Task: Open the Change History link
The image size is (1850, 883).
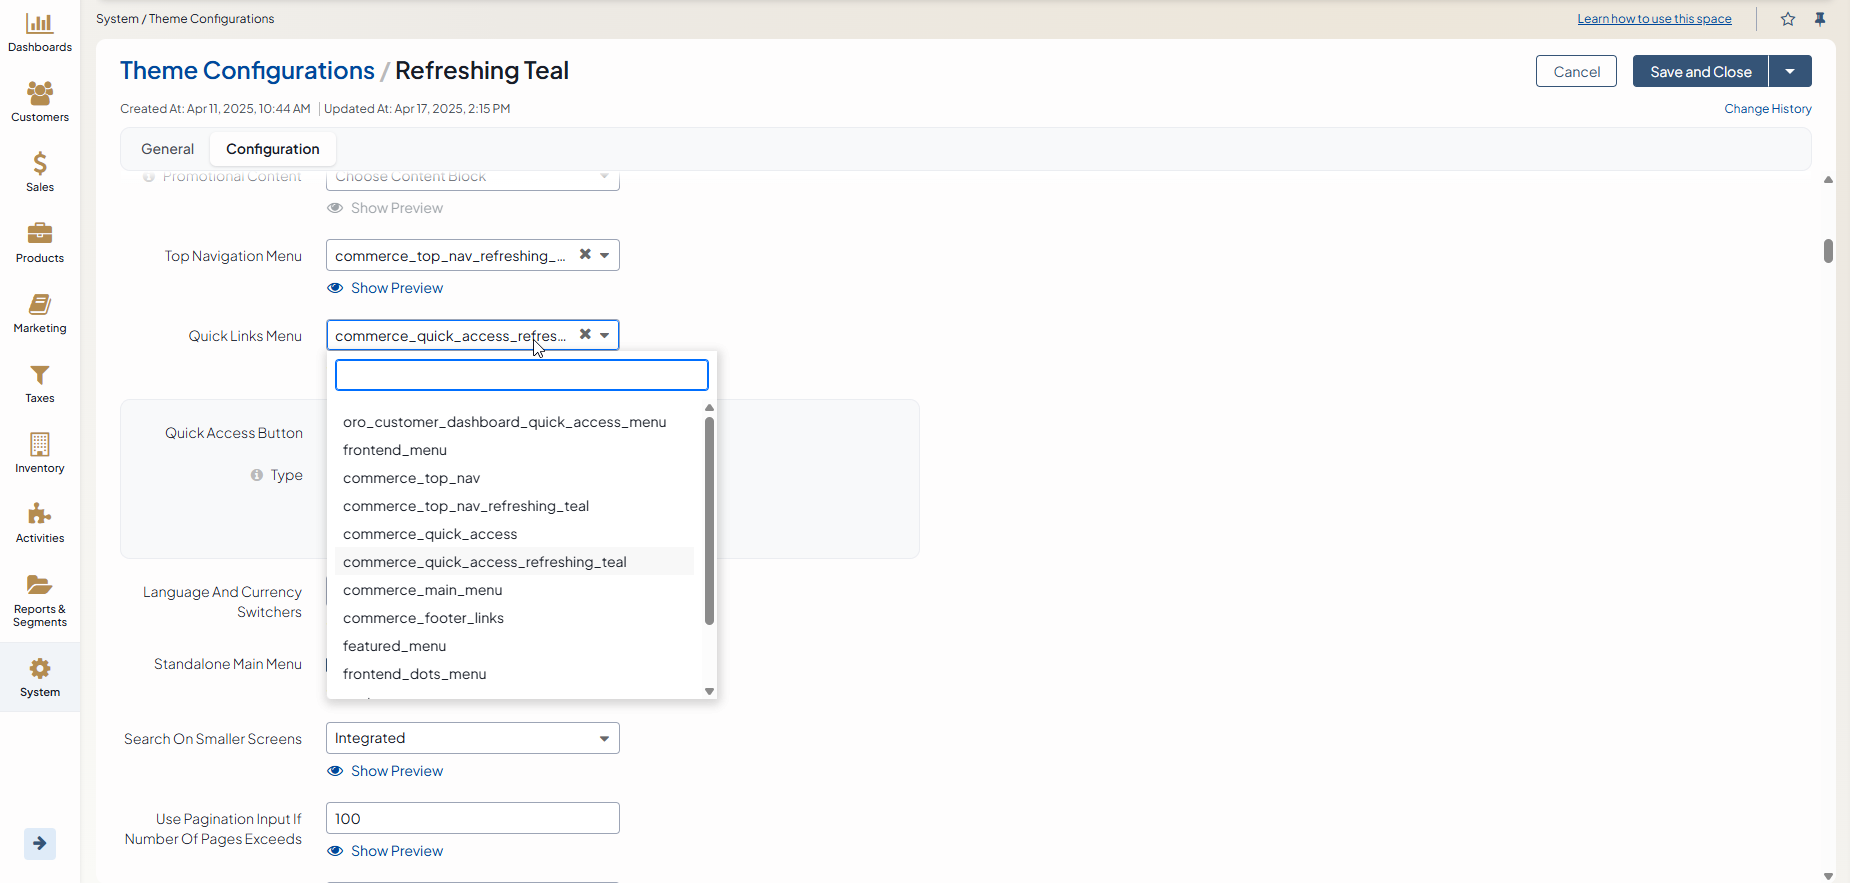Action: [1767, 109]
